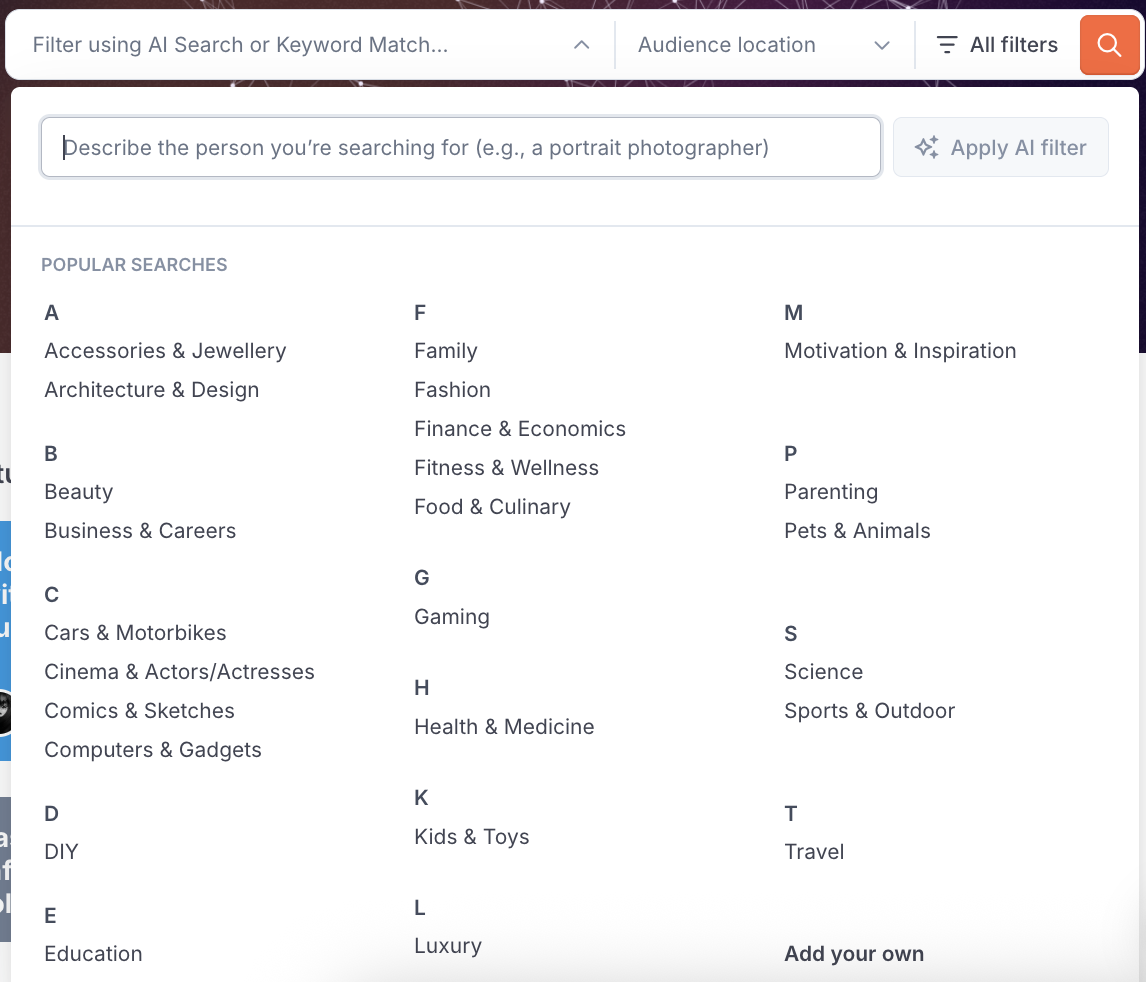The image size is (1146, 982).
Task: Select Cinema & Actors/Actresses category
Action: 179,672
